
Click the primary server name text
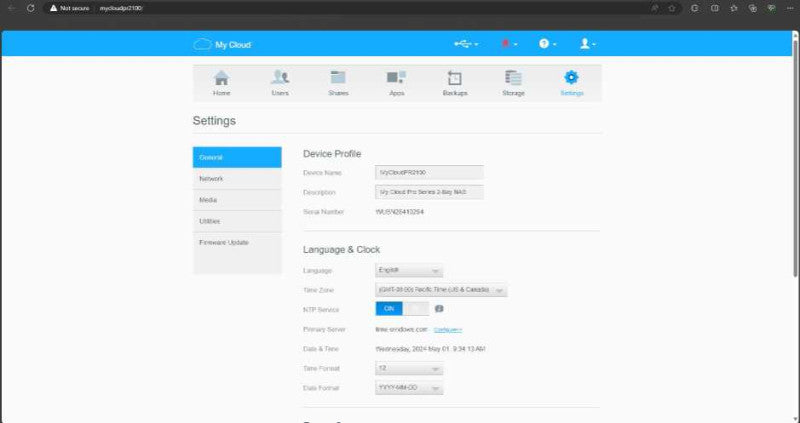pos(401,330)
